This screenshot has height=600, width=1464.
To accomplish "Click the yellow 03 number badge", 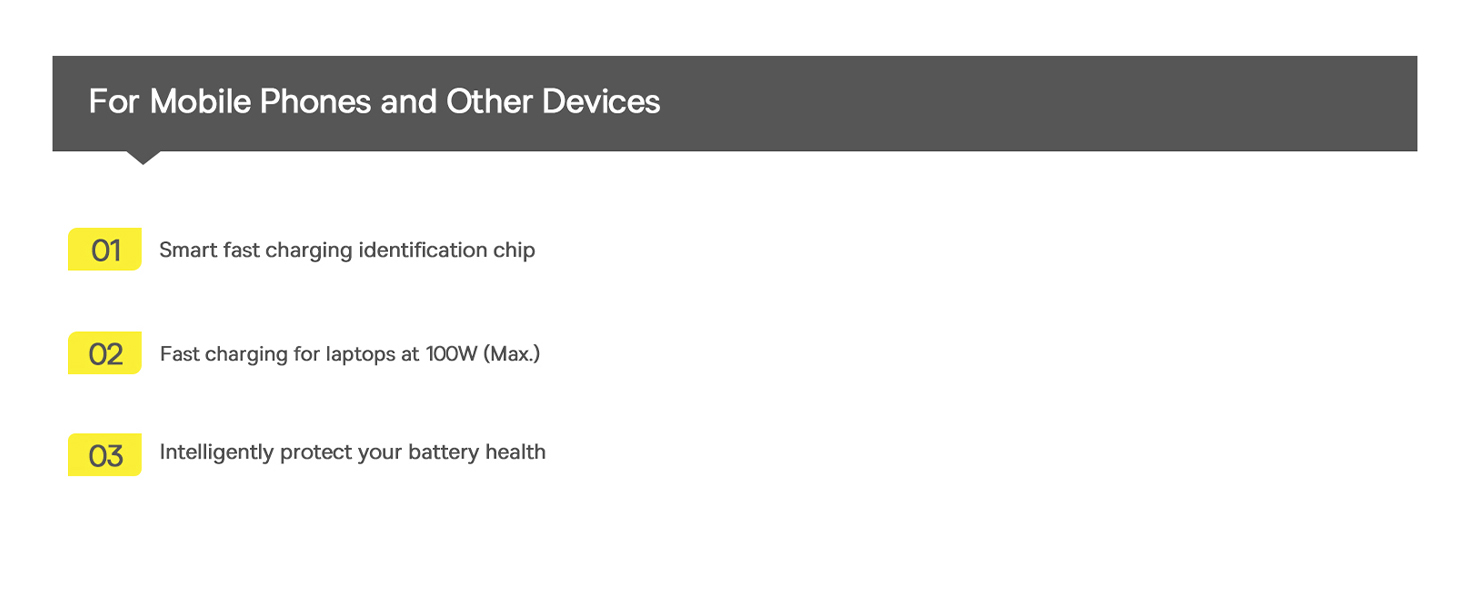I will coord(105,455).
